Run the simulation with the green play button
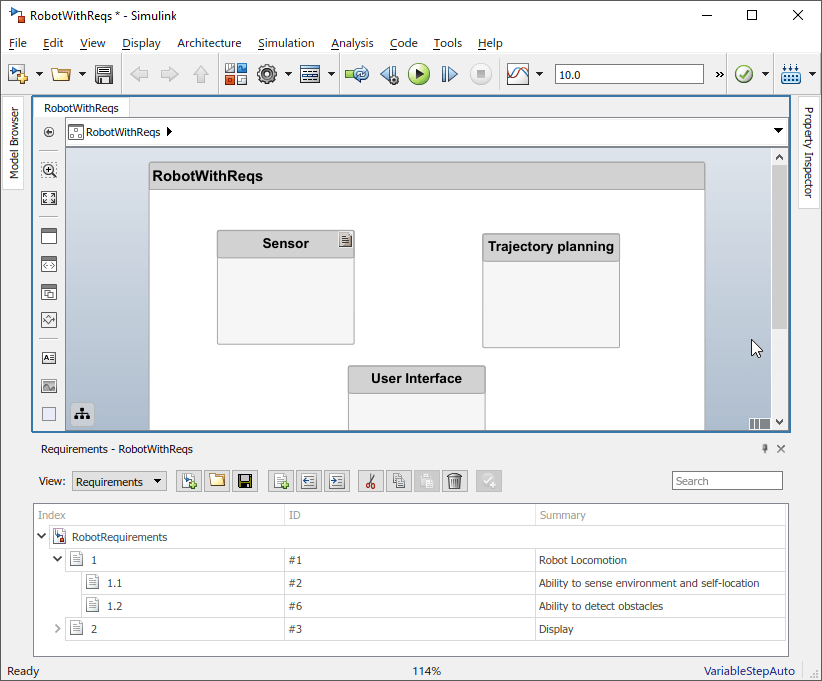This screenshot has height=681, width=822. coord(419,73)
